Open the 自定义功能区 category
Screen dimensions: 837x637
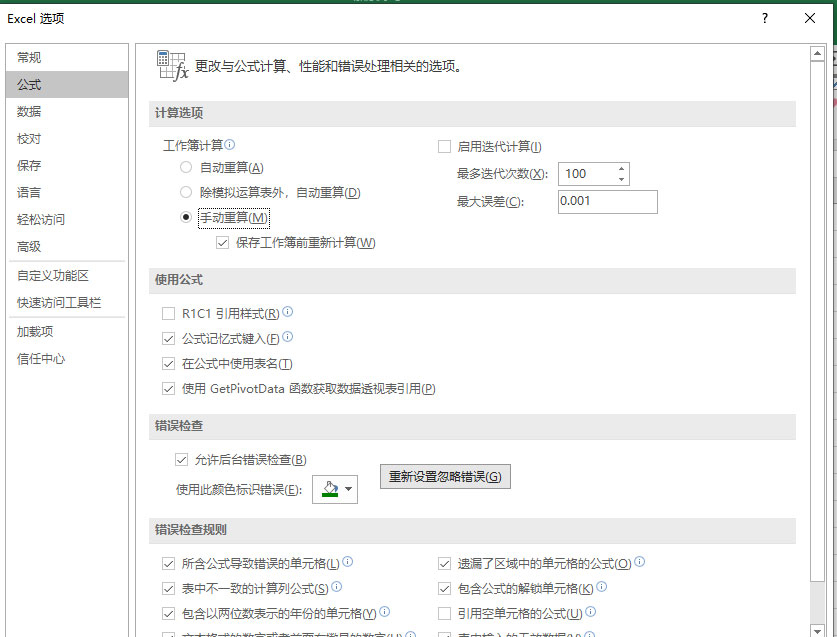(67, 275)
